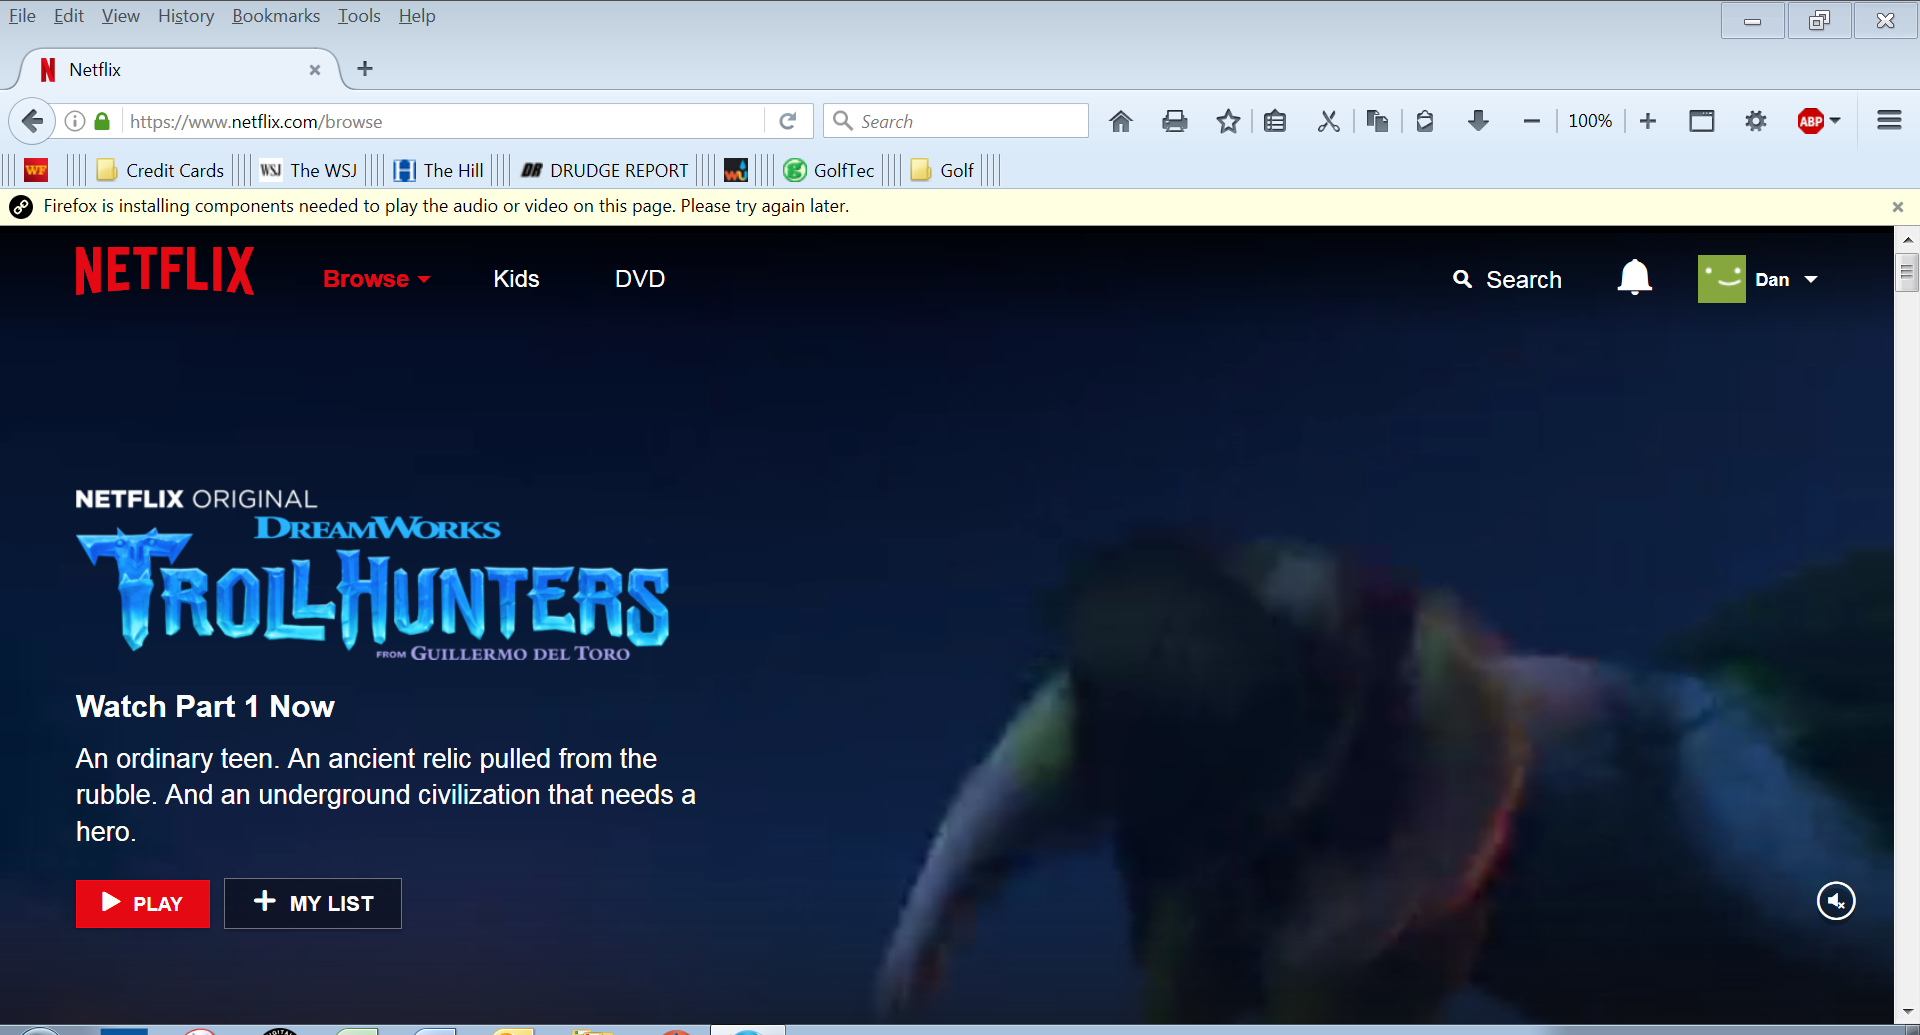The height and width of the screenshot is (1035, 1920).
Task: Open Netflix Search
Action: [1507, 280]
